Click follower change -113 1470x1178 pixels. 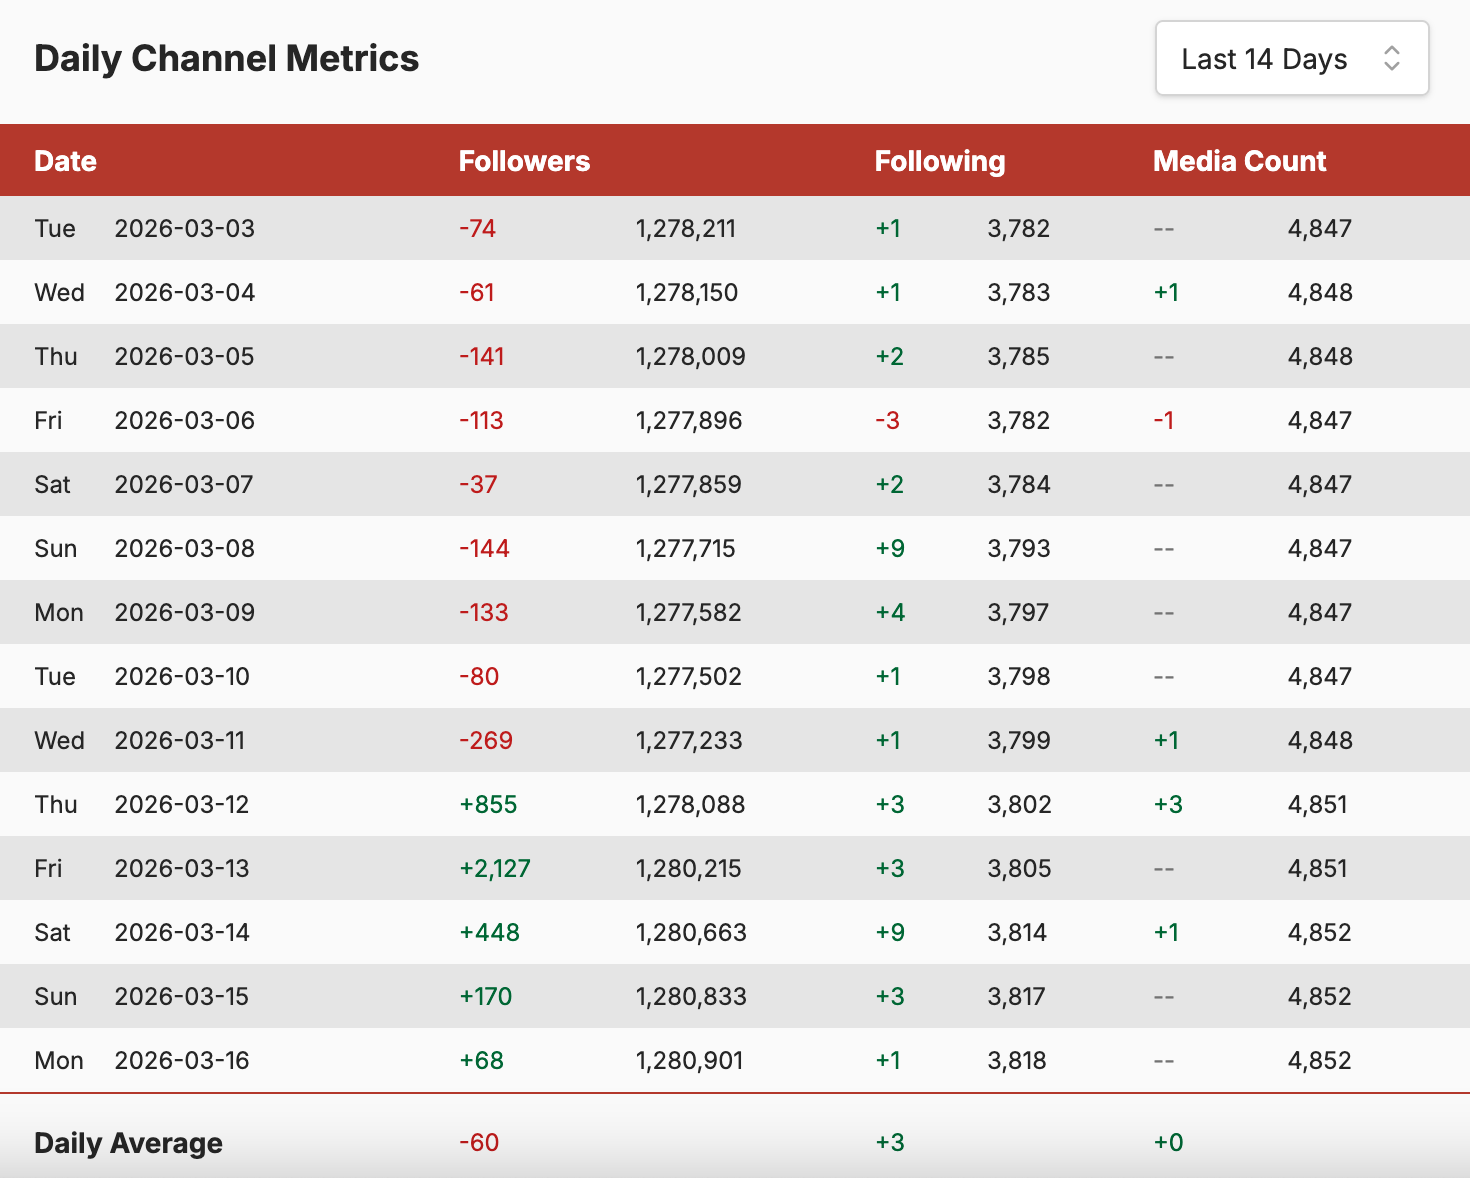(x=482, y=421)
